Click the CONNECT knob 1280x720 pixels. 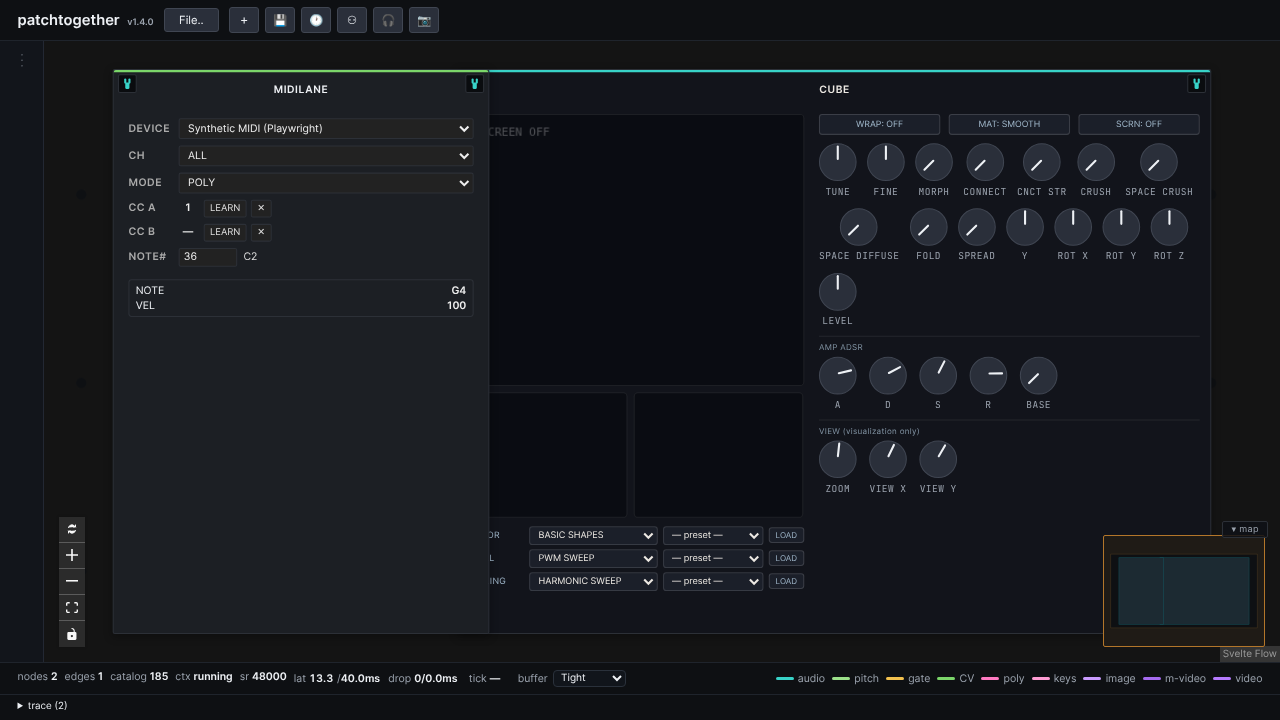click(x=985, y=162)
